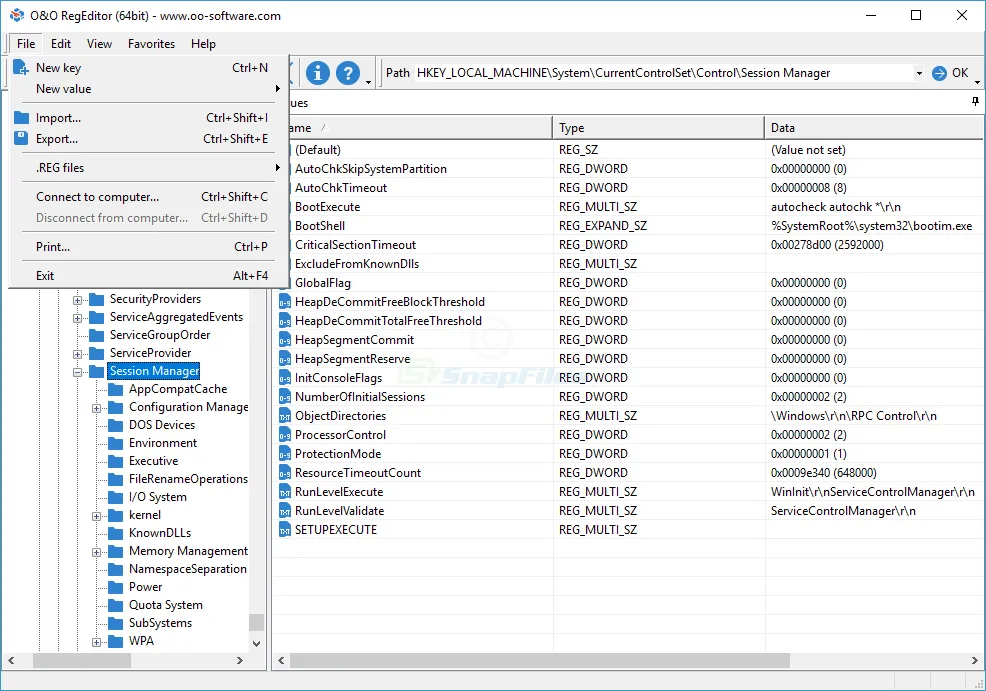Click the tree scroll down arrow
986x691 pixels.
point(256,643)
